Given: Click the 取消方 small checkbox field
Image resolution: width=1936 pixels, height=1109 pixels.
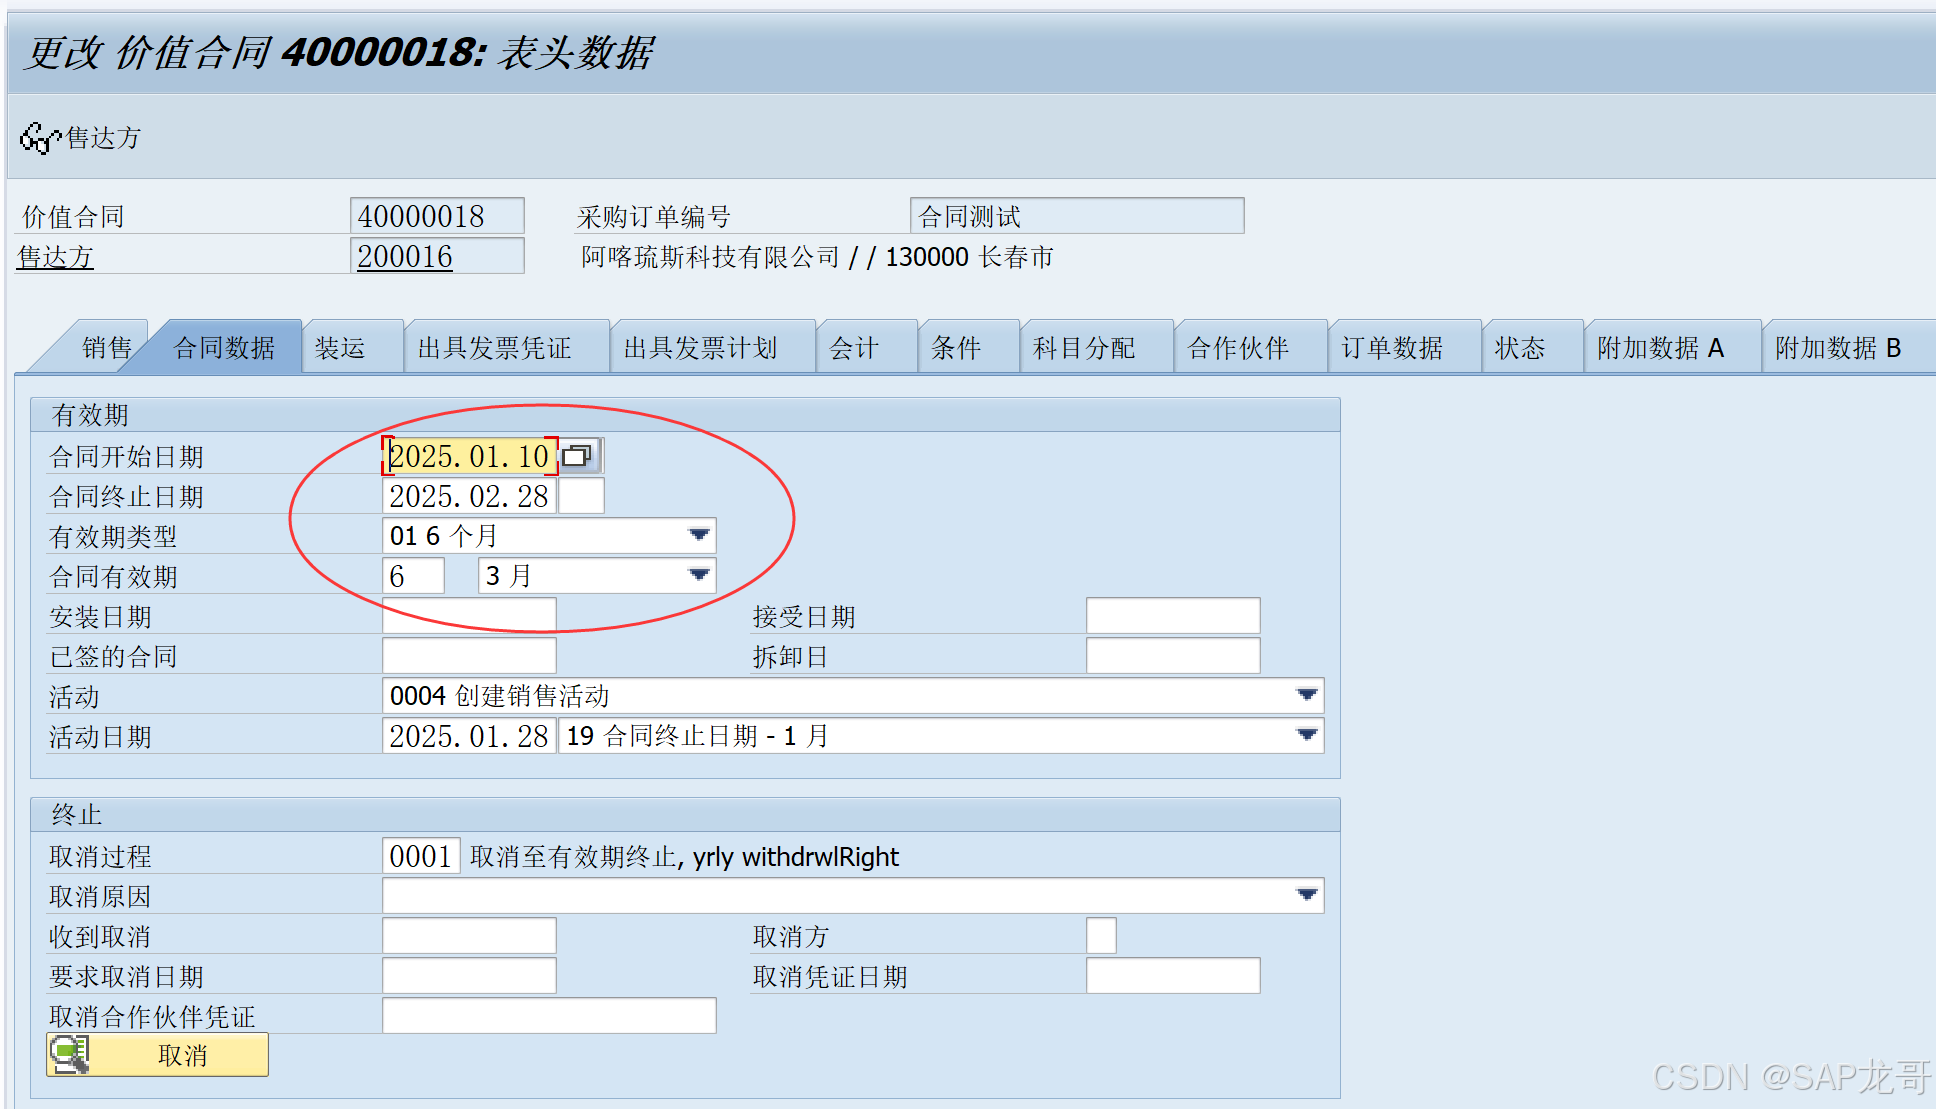Looking at the screenshot, I should [1100, 936].
